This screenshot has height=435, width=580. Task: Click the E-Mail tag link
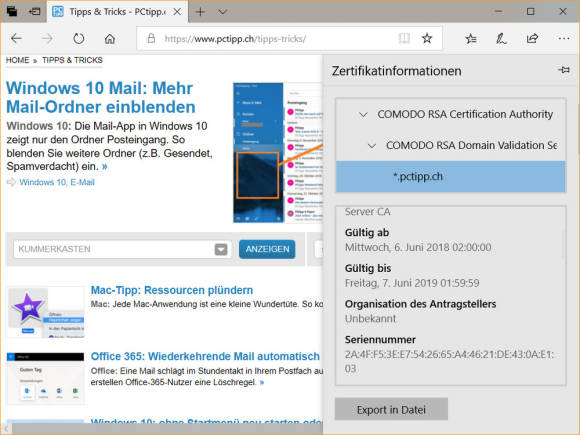coord(82,182)
